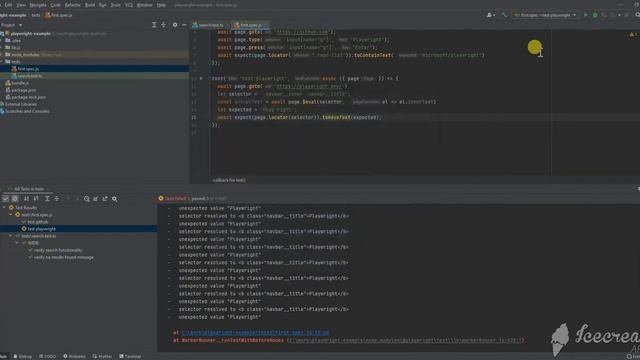The width and height of the screenshot is (640, 360).
Task: Click Collapse All icon in Project panel
Action: point(163,25)
